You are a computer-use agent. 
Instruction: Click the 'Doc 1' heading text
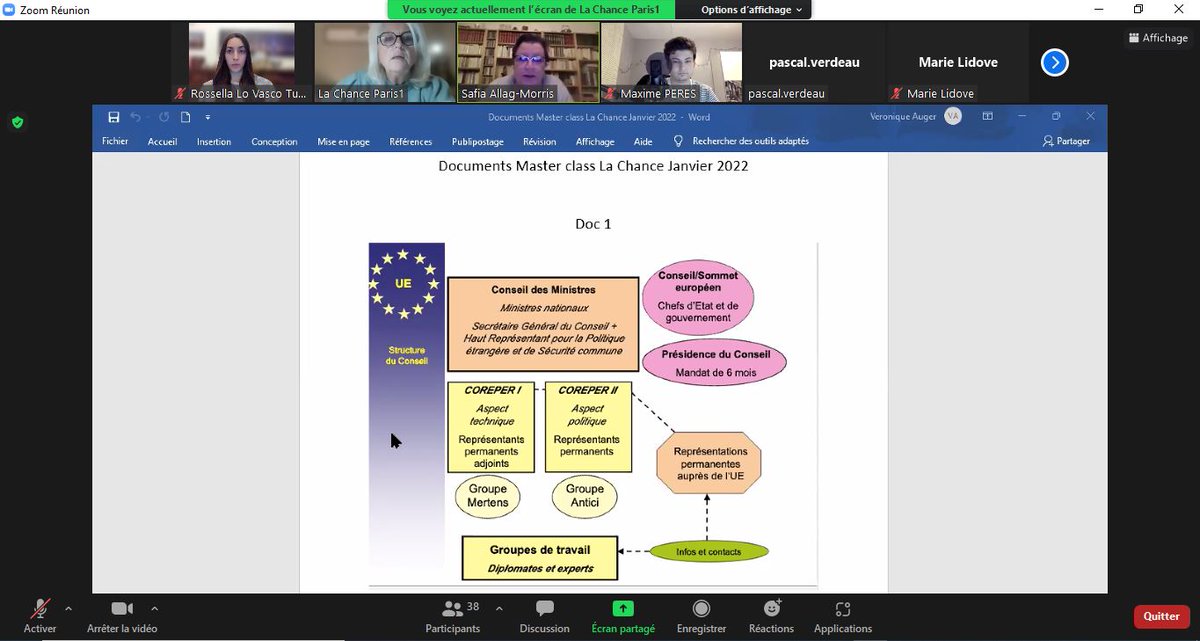(x=593, y=223)
